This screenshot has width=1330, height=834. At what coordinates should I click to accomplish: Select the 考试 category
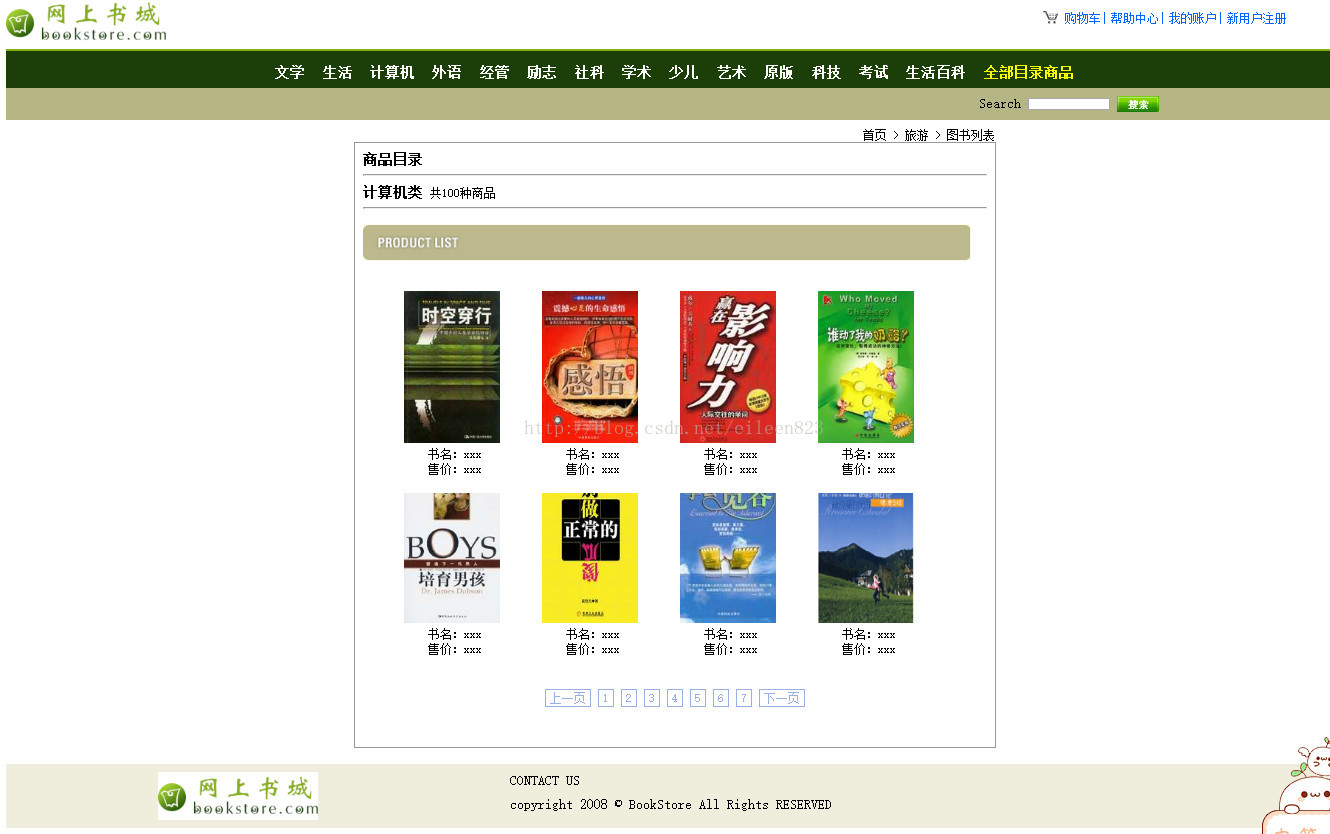873,72
